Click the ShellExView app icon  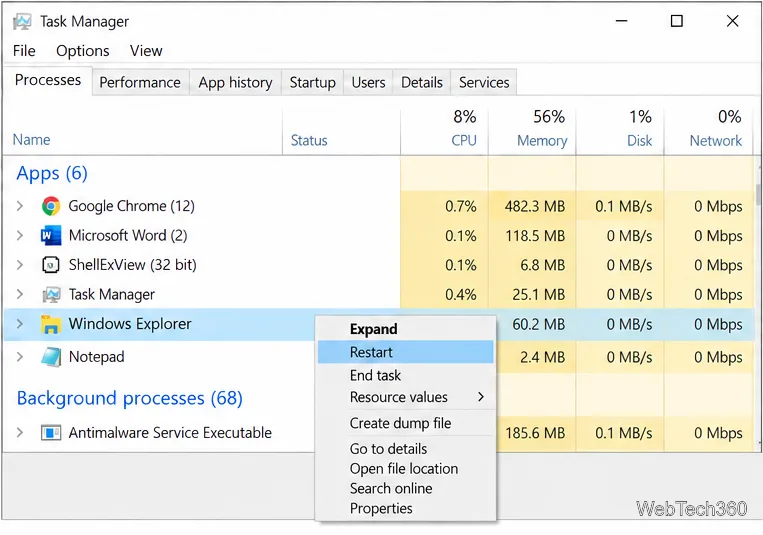click(x=51, y=265)
